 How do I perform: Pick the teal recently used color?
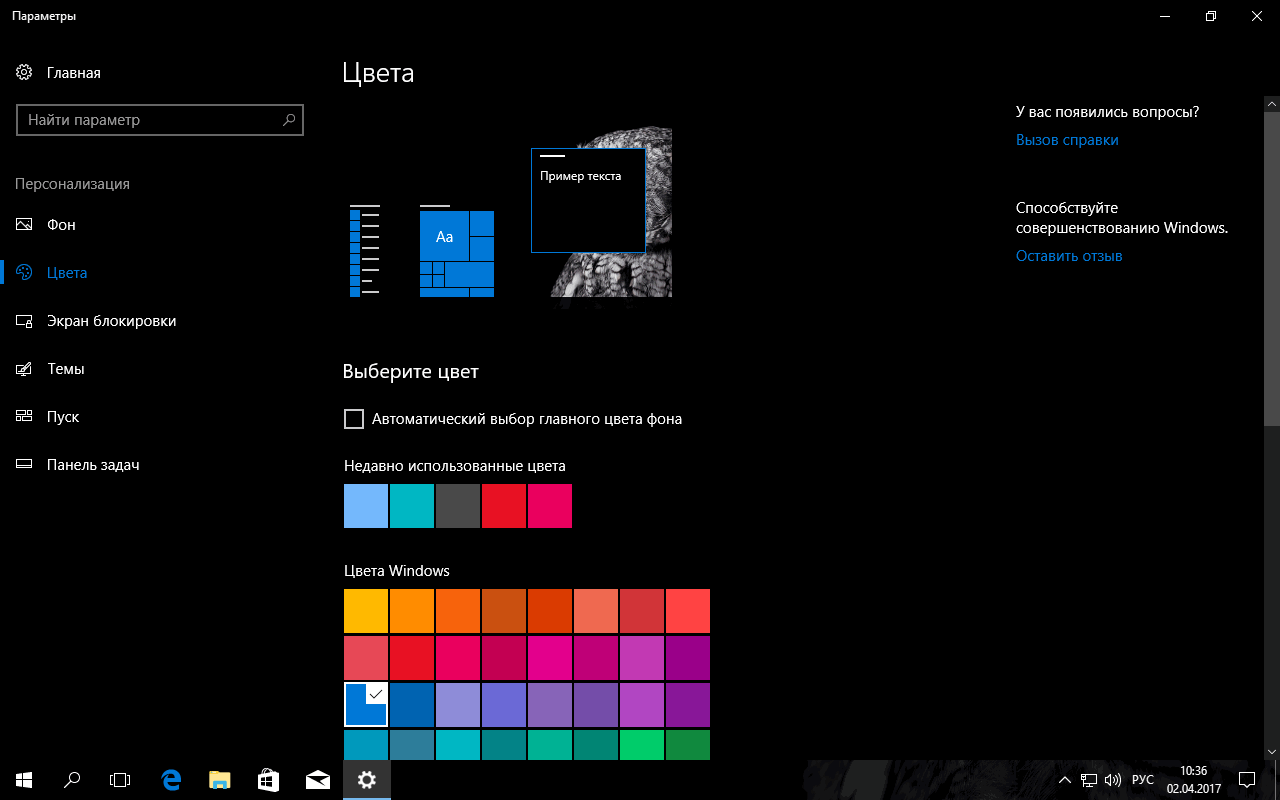[412, 506]
